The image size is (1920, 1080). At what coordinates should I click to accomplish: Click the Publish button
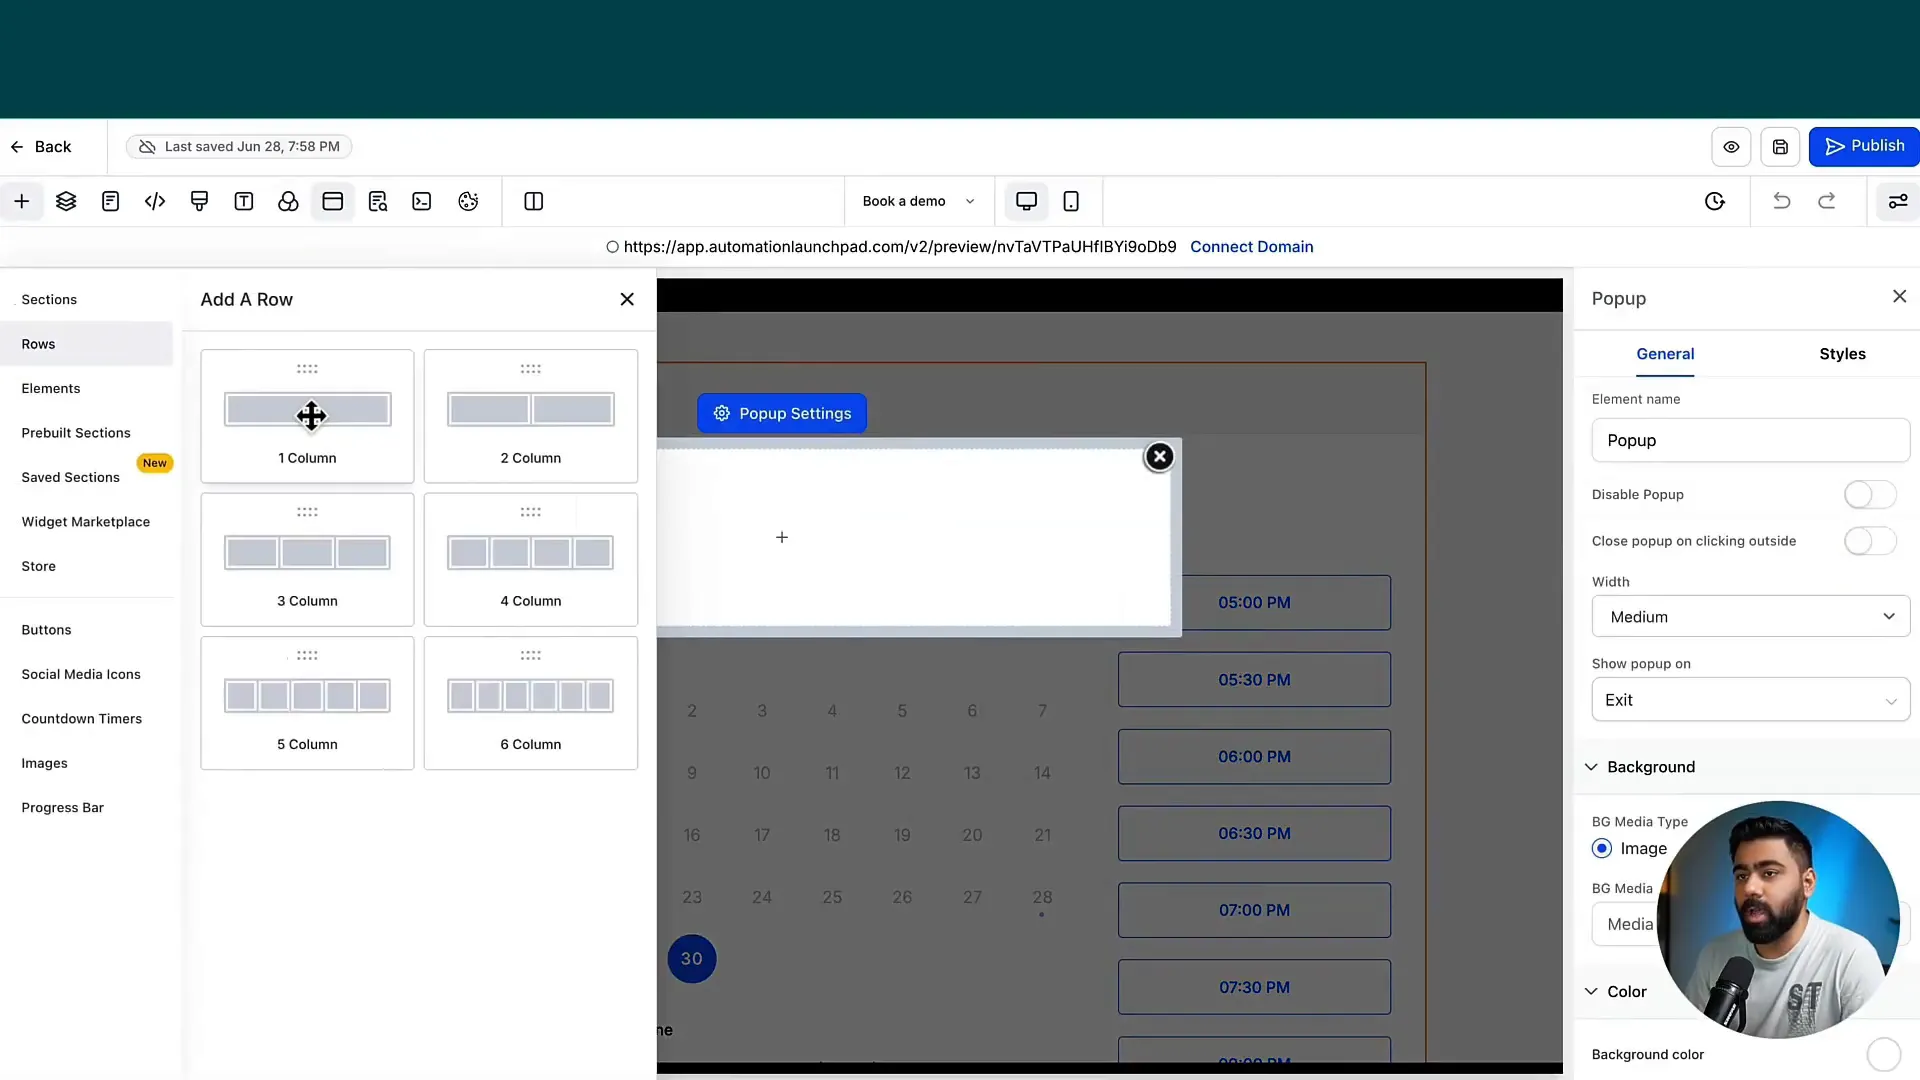pyautogui.click(x=1864, y=146)
